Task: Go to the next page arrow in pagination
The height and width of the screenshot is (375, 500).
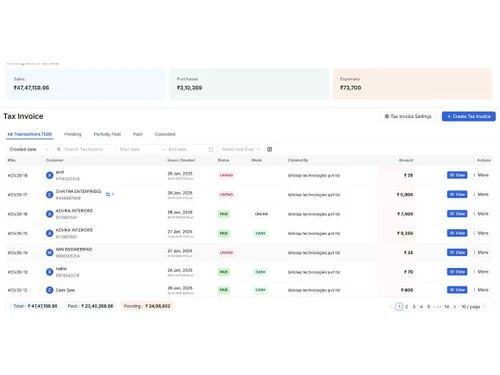Action: coord(455,307)
